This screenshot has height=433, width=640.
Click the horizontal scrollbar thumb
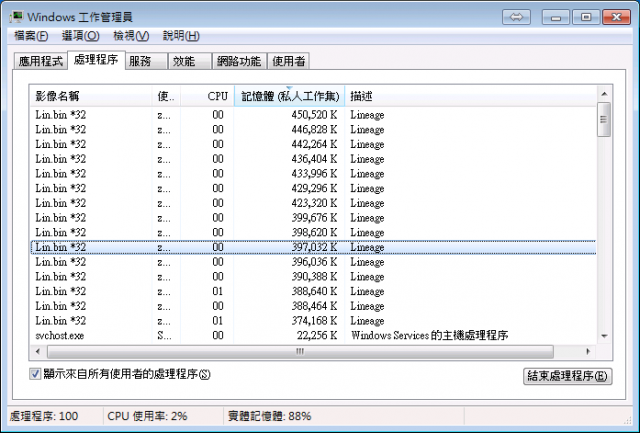(x=300, y=351)
